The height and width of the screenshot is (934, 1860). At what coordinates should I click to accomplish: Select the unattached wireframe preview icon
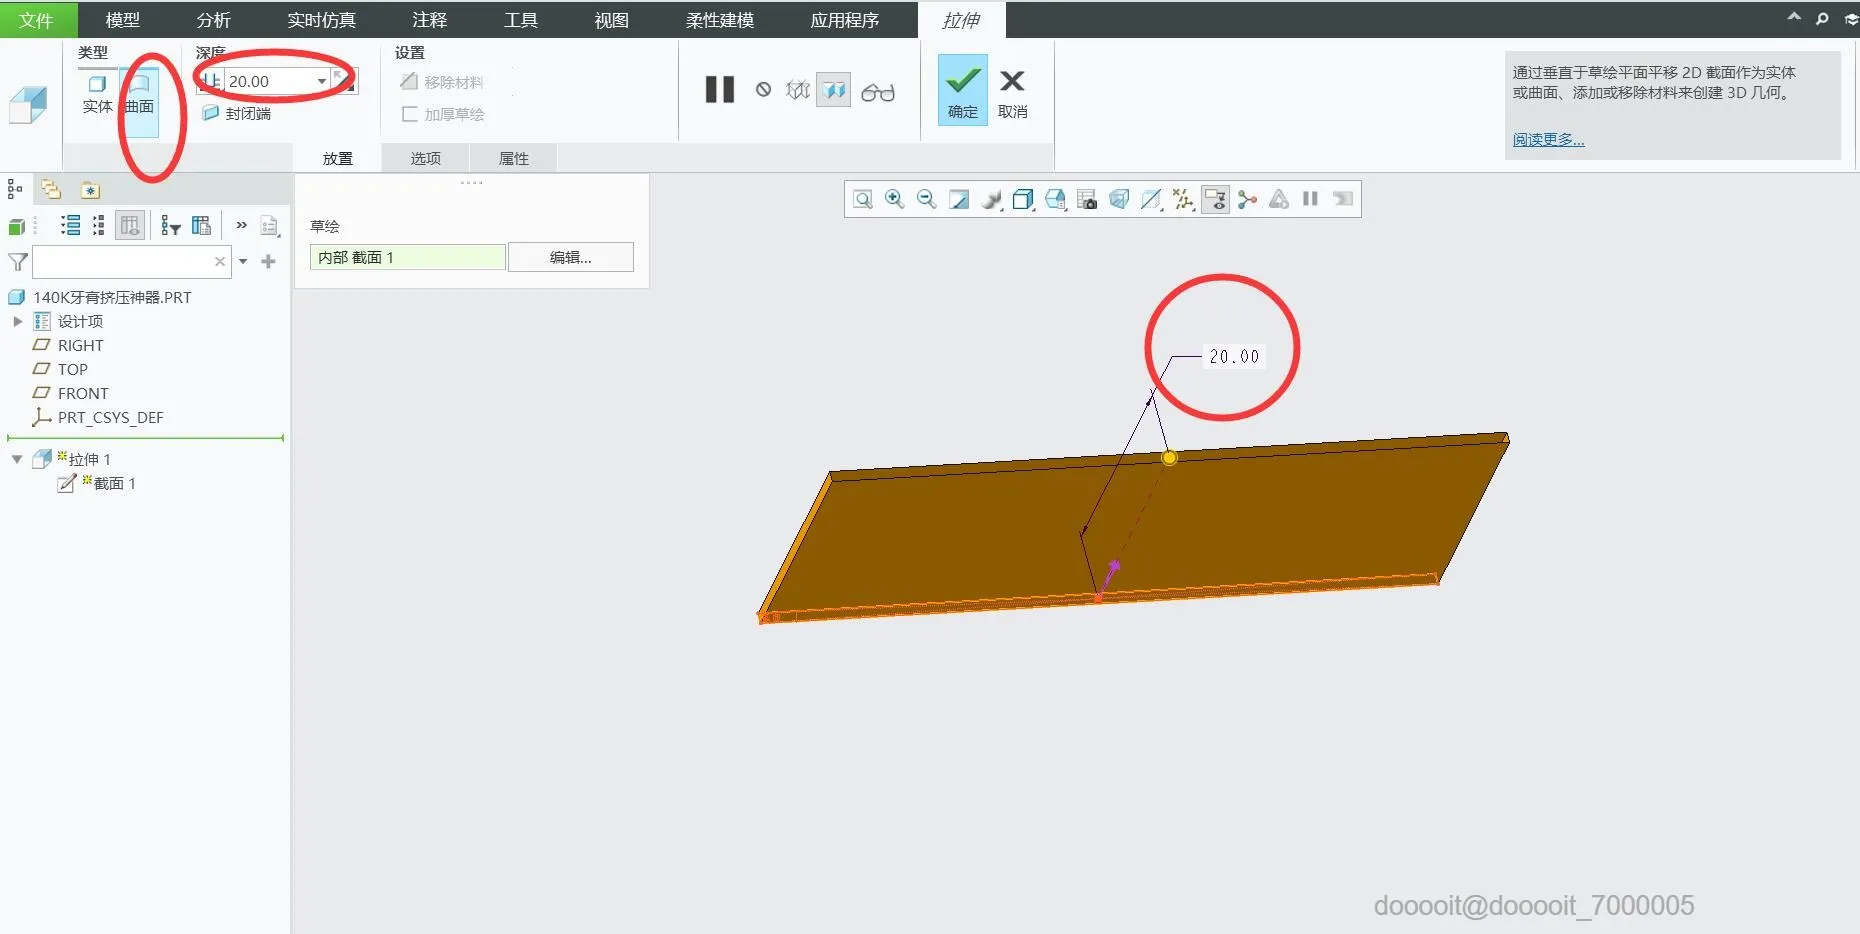click(798, 90)
